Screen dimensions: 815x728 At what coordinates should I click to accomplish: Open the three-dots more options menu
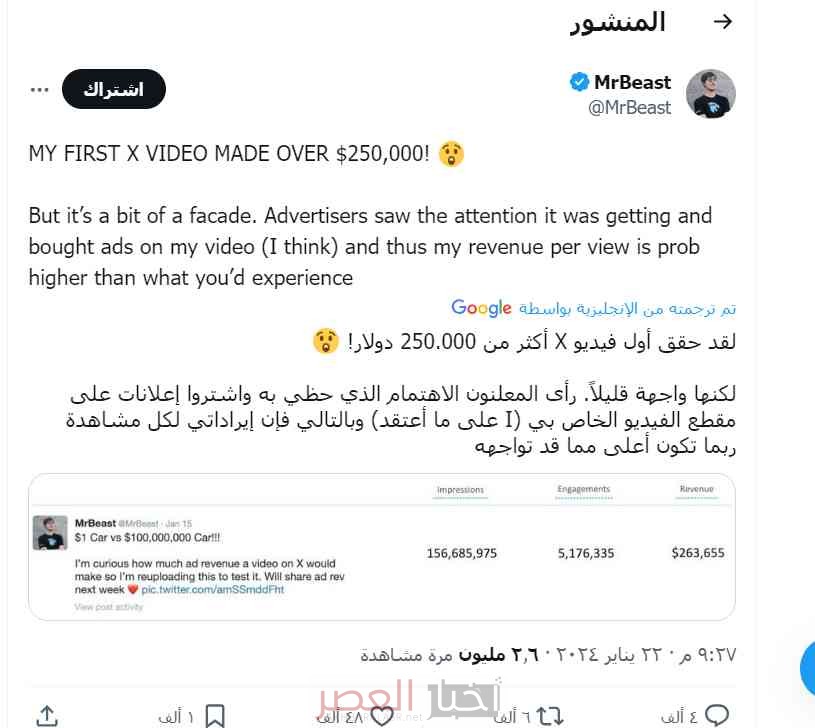click(39, 90)
